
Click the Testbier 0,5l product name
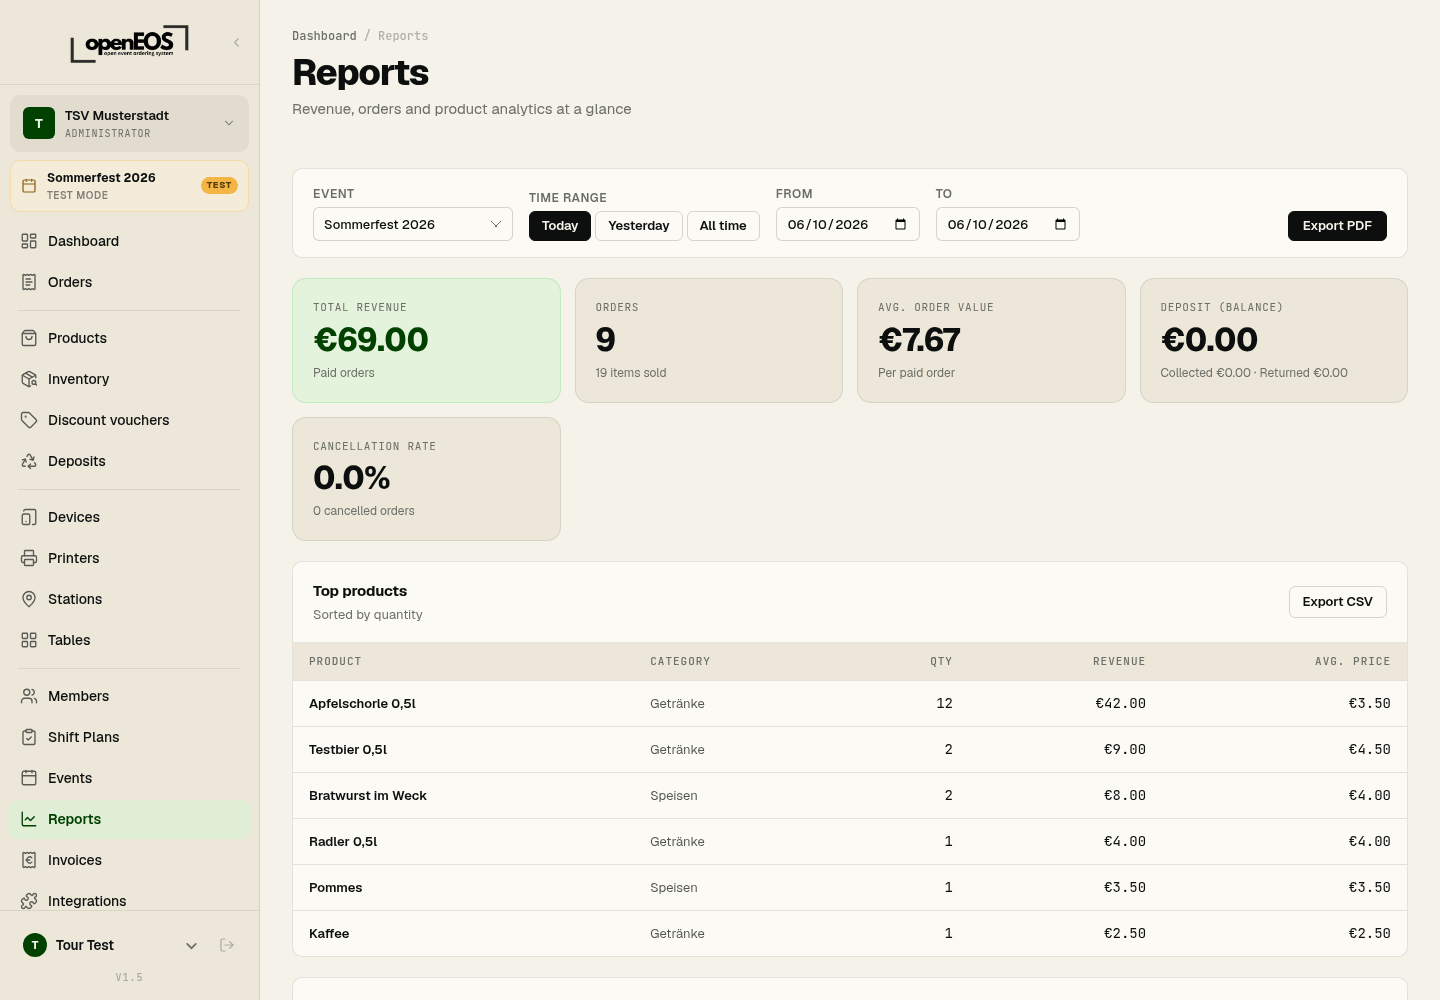348,750
